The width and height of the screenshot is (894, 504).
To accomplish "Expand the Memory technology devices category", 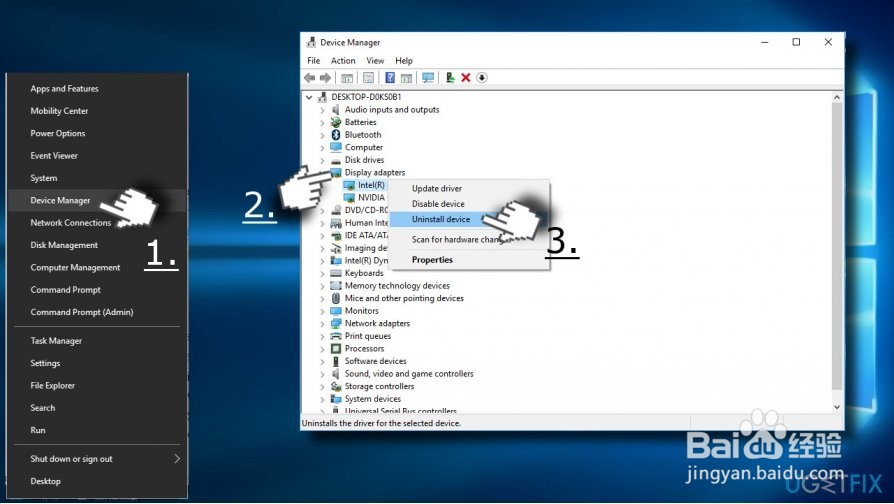I will point(322,286).
